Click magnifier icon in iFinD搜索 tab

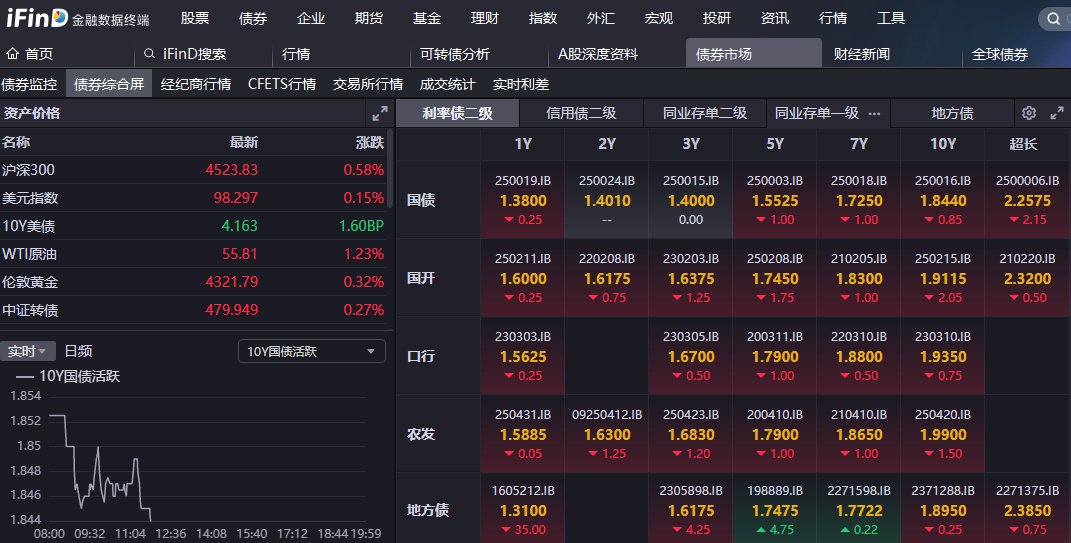coord(150,53)
